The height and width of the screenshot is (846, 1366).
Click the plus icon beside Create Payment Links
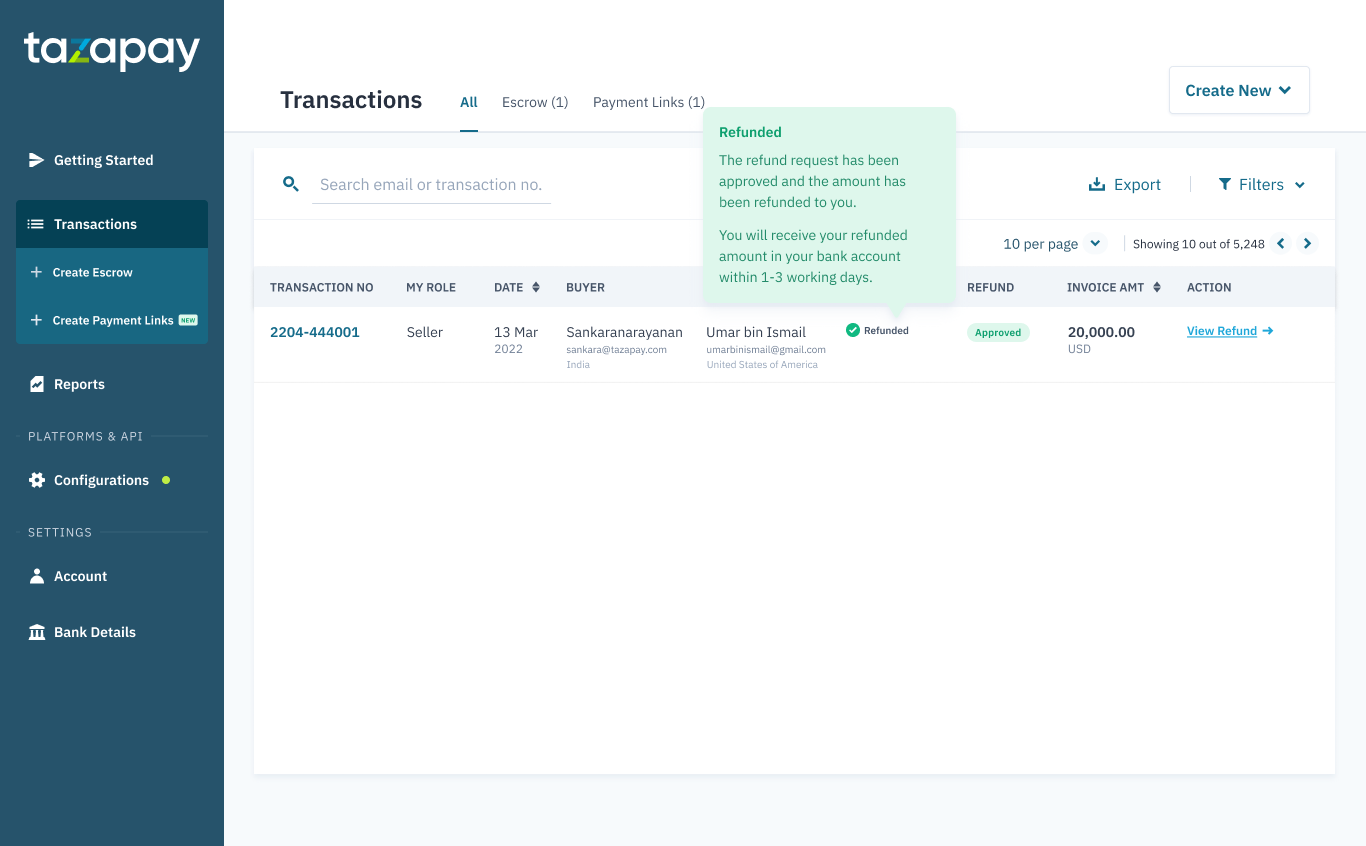[x=36, y=320]
